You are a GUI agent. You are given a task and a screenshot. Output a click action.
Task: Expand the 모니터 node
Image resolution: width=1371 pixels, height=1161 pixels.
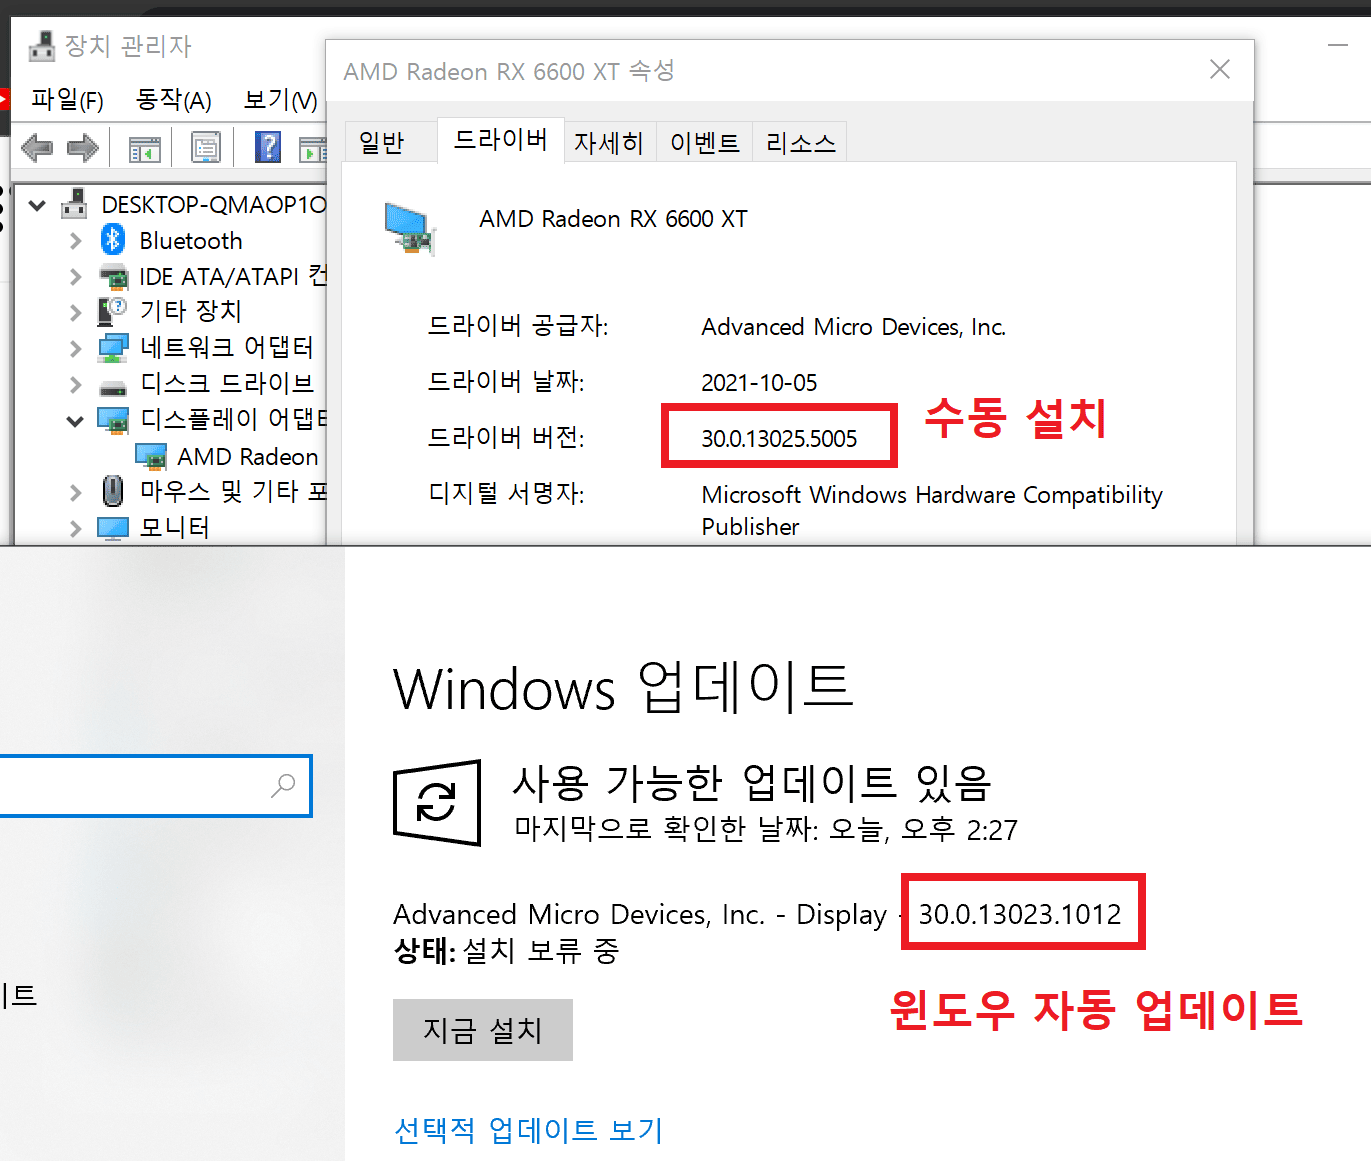[76, 528]
